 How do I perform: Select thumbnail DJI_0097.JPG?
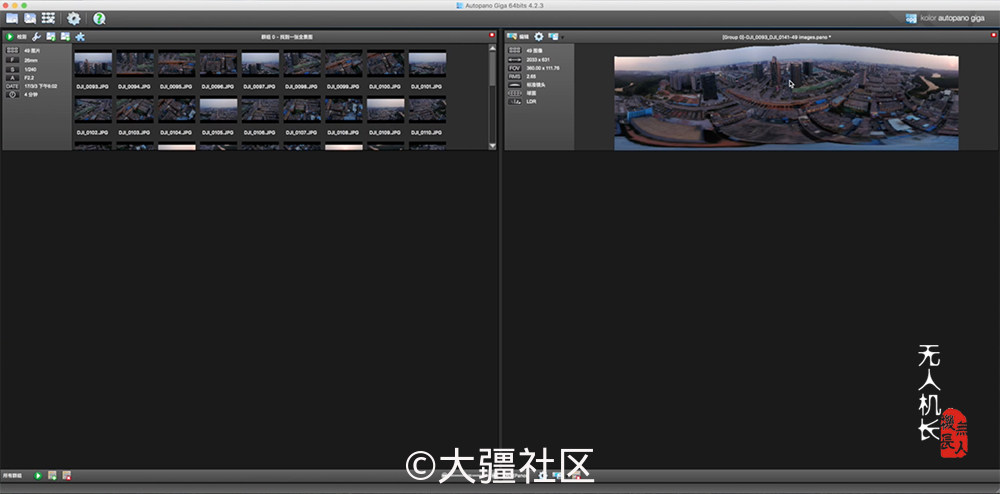click(x=260, y=64)
